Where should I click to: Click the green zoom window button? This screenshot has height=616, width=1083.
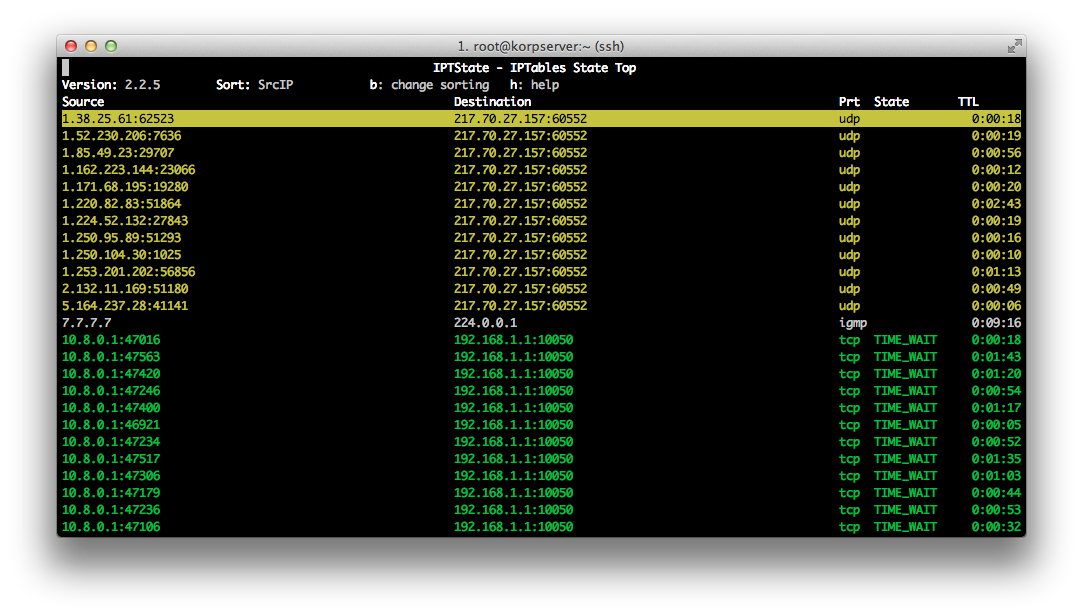tap(111, 46)
